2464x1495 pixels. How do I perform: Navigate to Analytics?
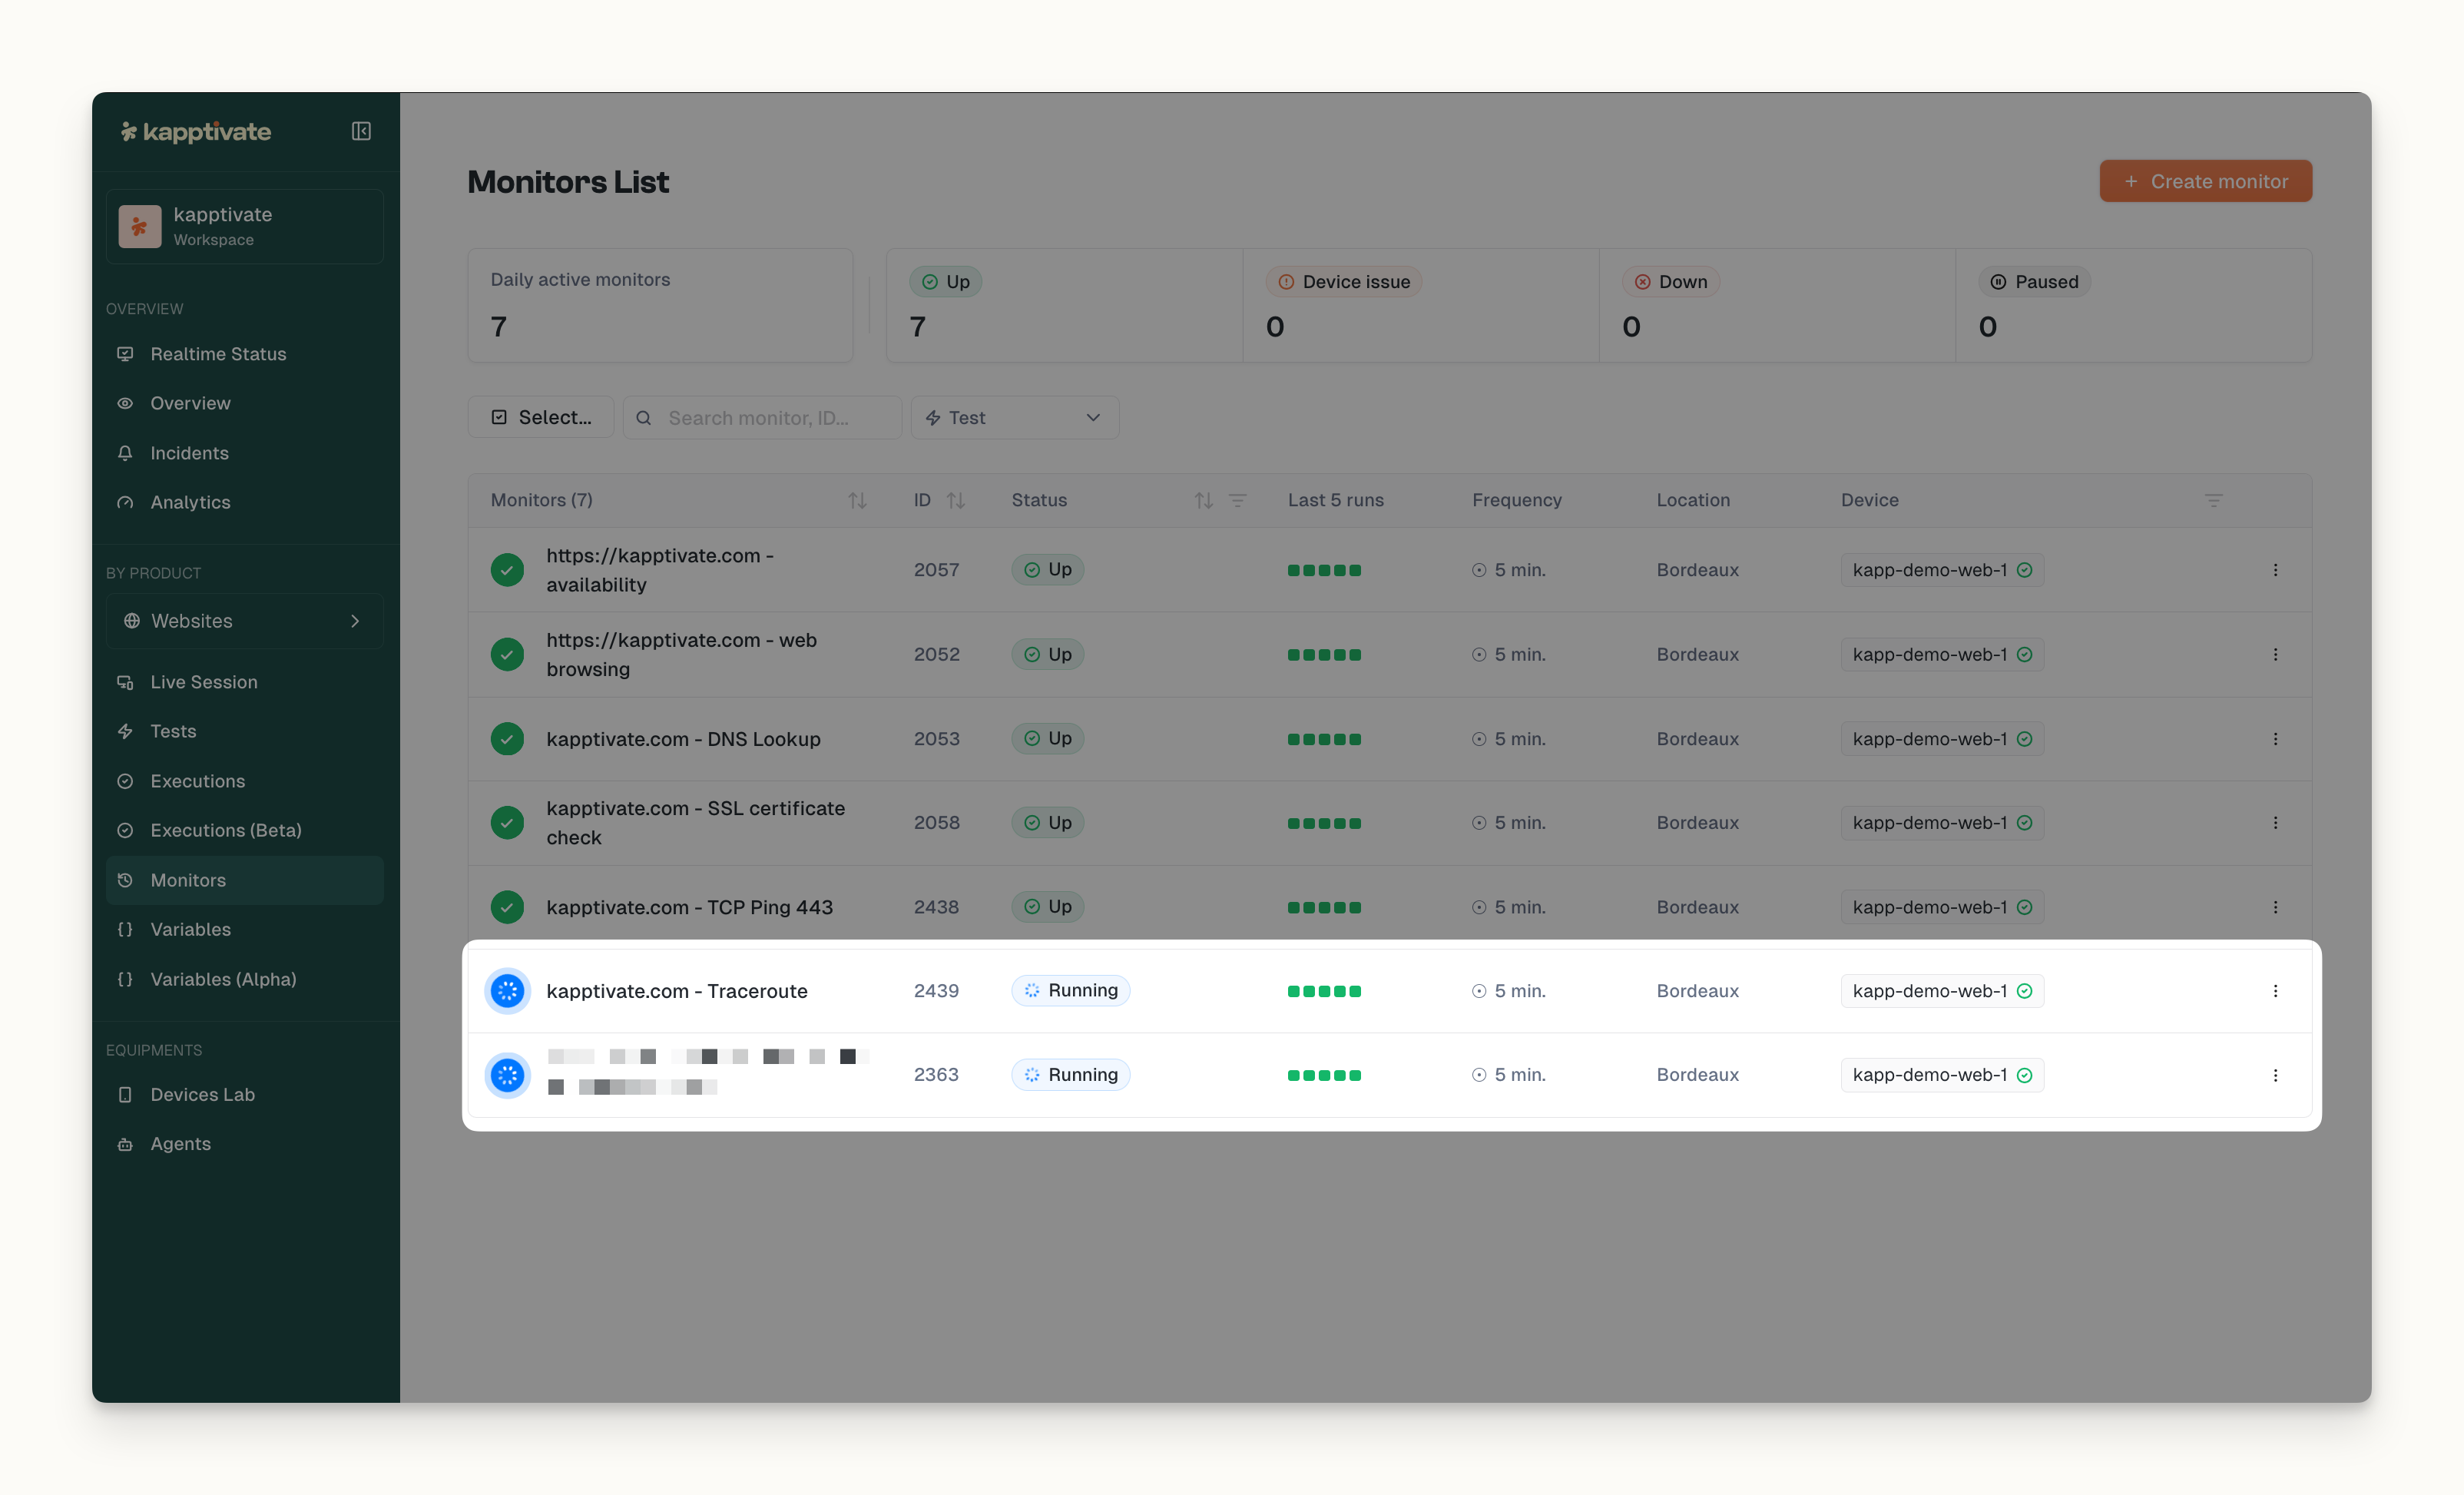click(244, 502)
